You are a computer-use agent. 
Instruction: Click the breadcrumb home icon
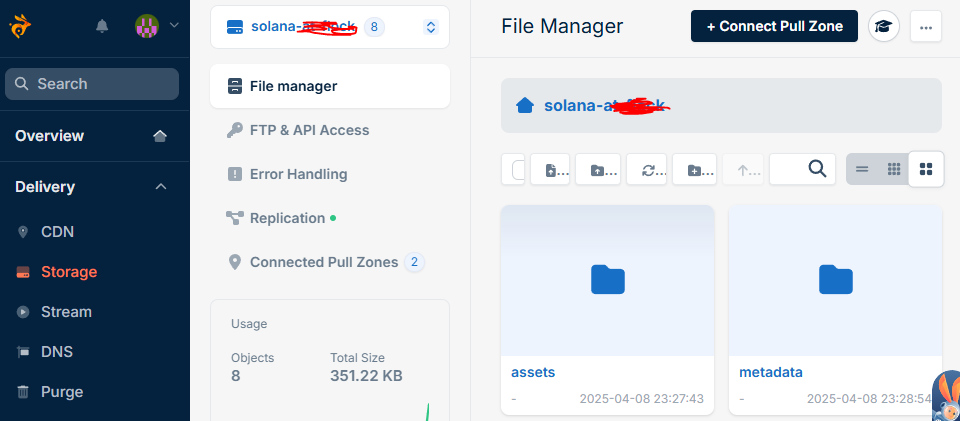(x=525, y=106)
